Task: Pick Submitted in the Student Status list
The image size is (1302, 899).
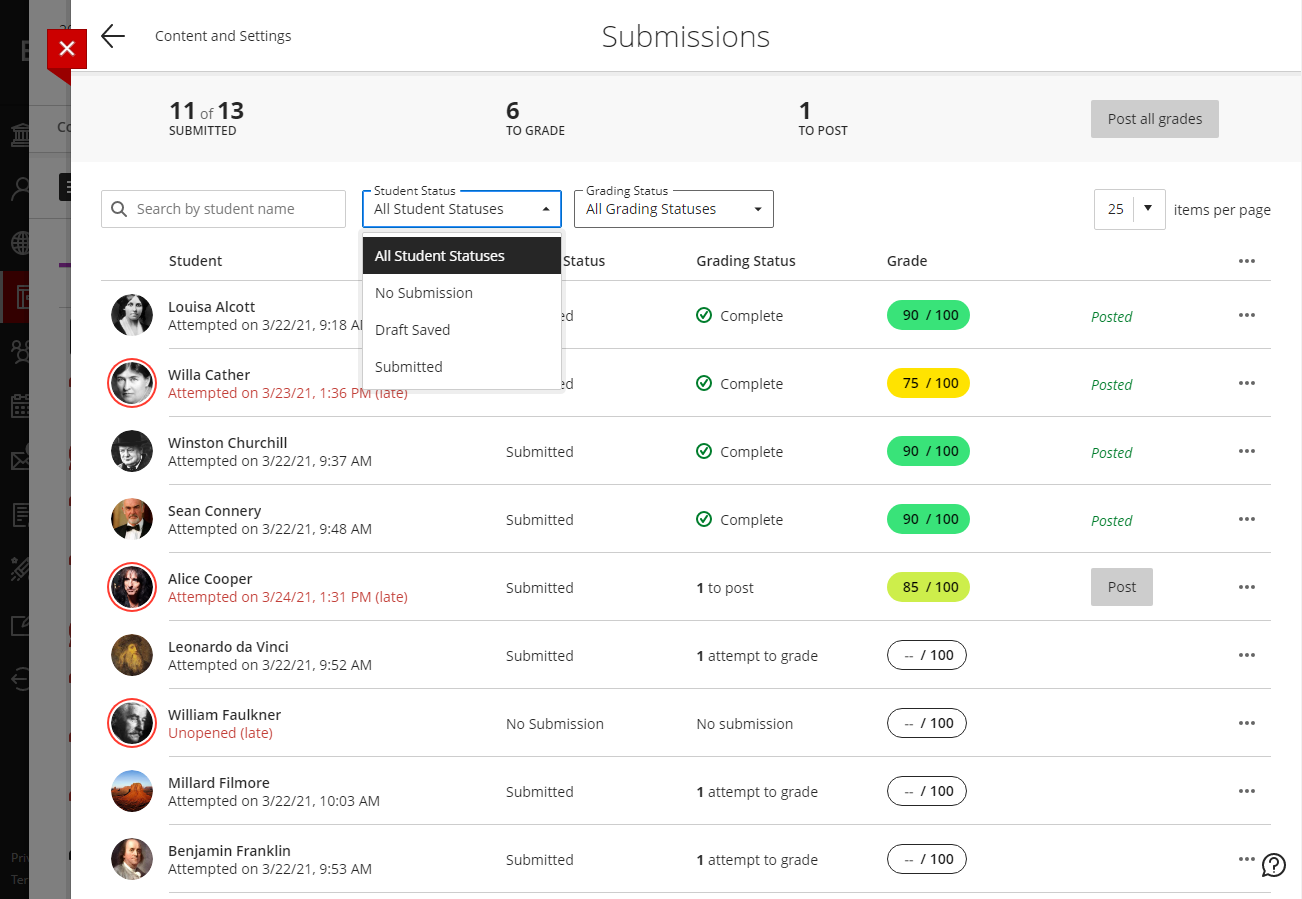Action: coord(408,367)
